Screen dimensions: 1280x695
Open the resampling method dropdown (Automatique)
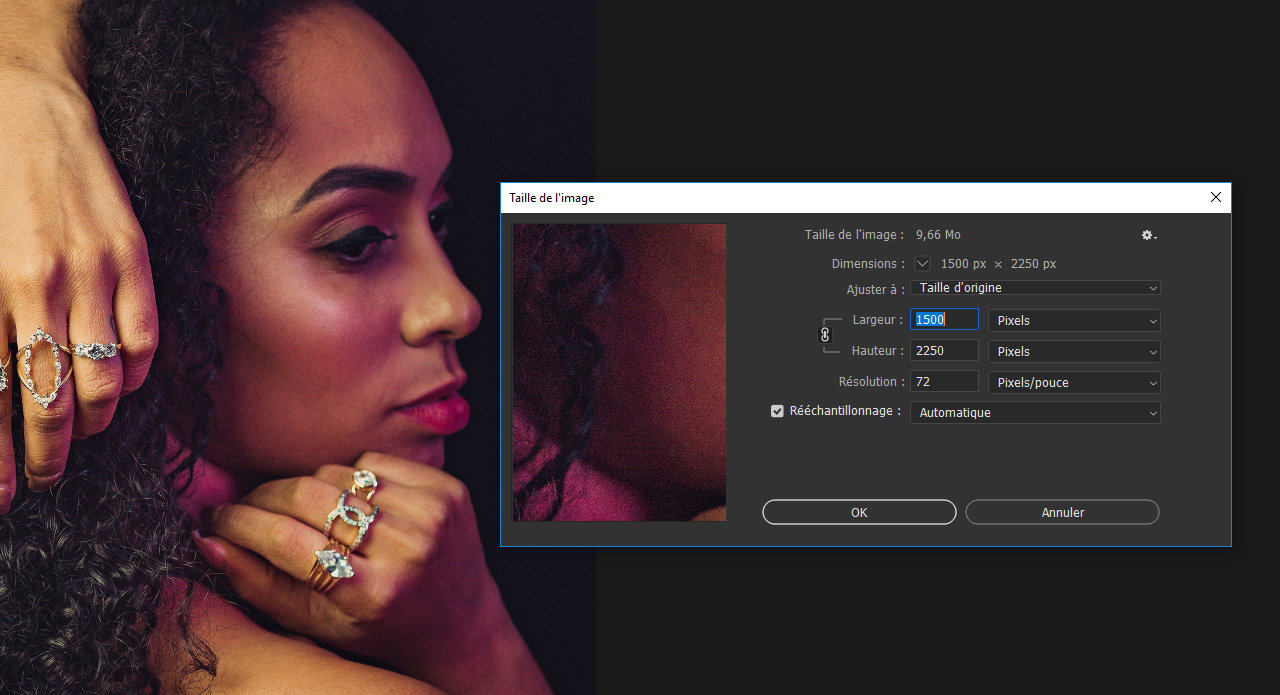point(1035,412)
